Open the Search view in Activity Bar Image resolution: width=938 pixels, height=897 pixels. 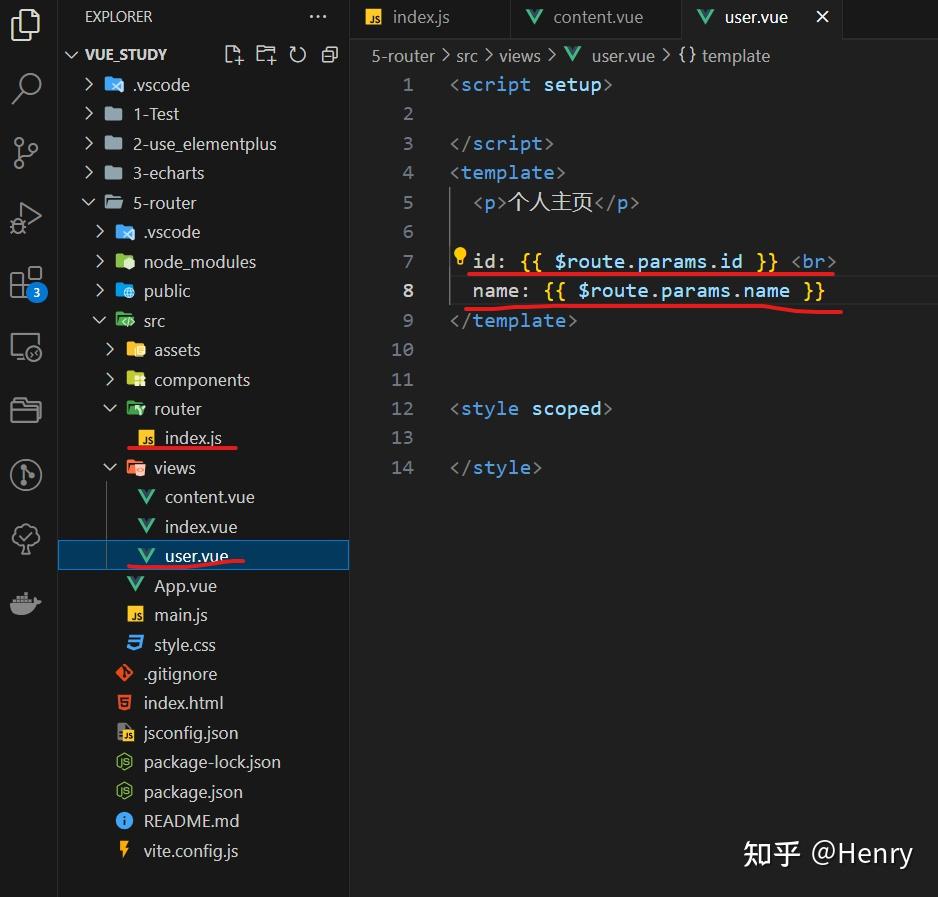tap(26, 90)
